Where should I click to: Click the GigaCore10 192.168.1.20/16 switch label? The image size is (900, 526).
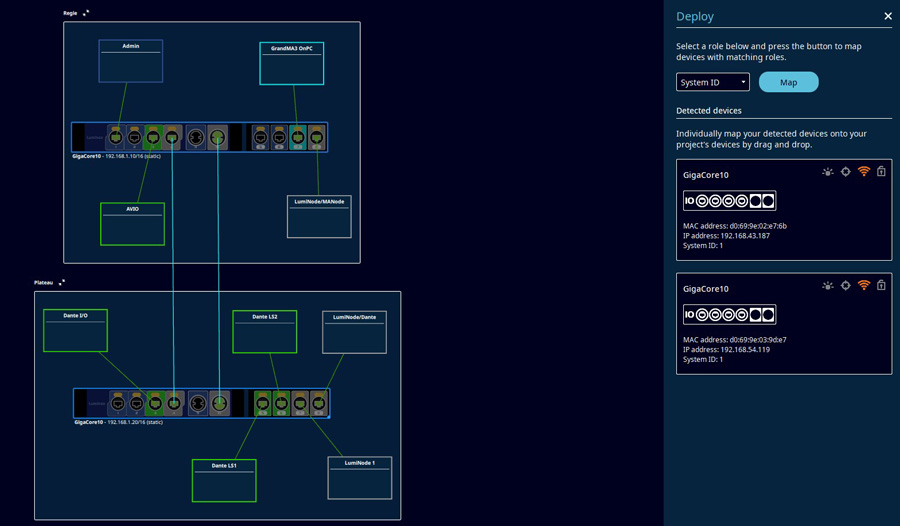(118, 422)
